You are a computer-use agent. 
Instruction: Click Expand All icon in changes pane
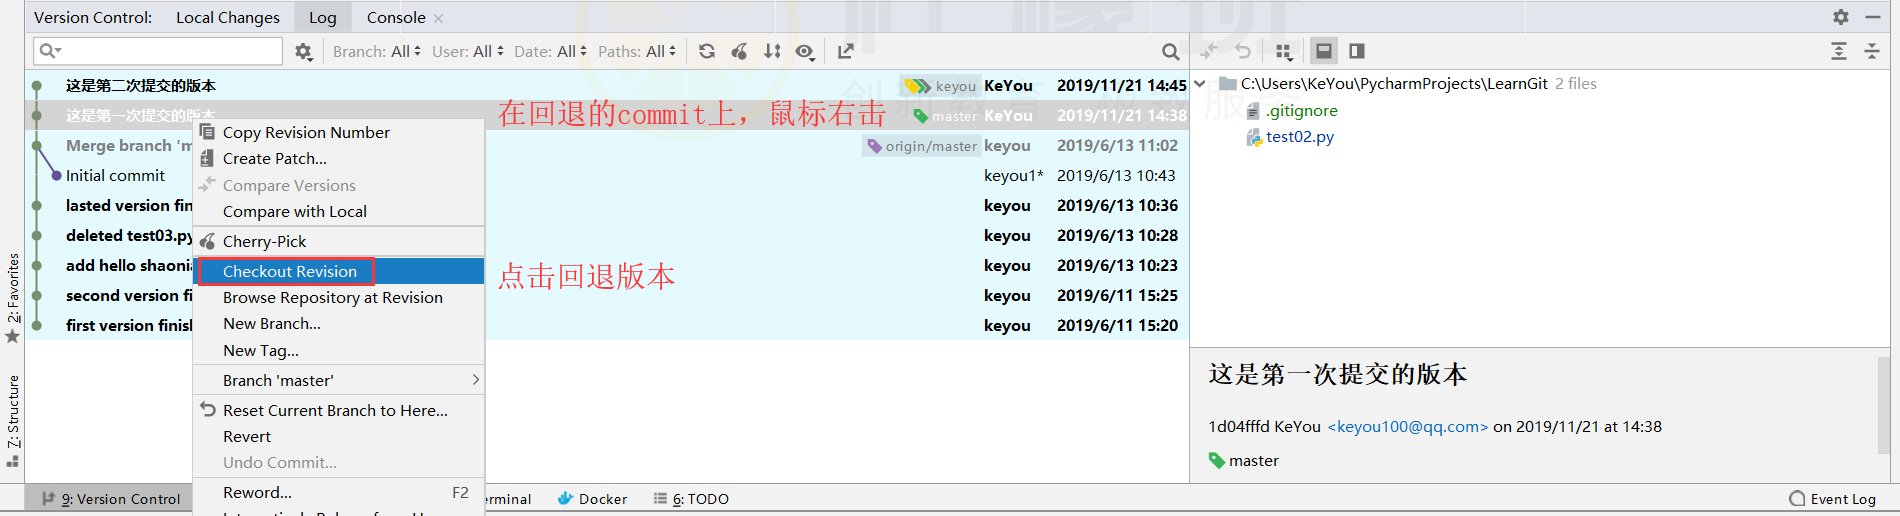coord(1839,51)
